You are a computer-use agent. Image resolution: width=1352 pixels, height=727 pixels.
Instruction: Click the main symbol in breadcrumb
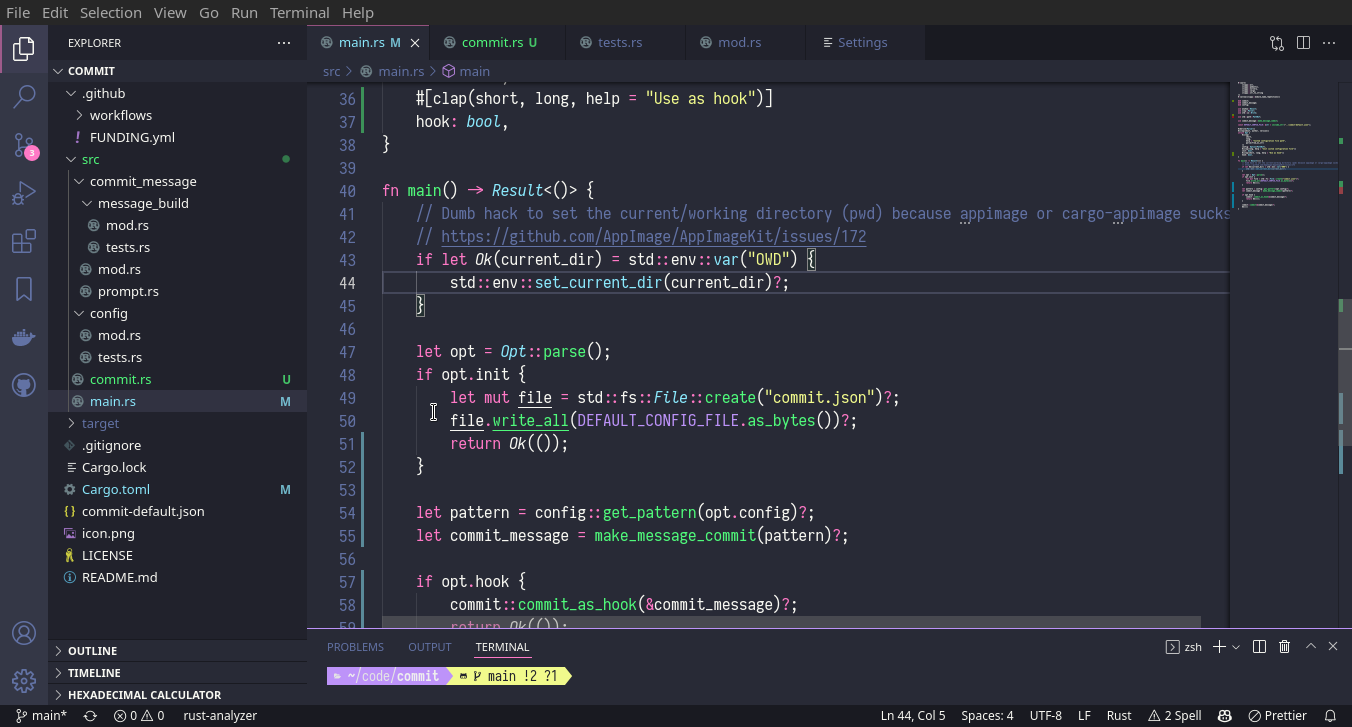[466, 71]
